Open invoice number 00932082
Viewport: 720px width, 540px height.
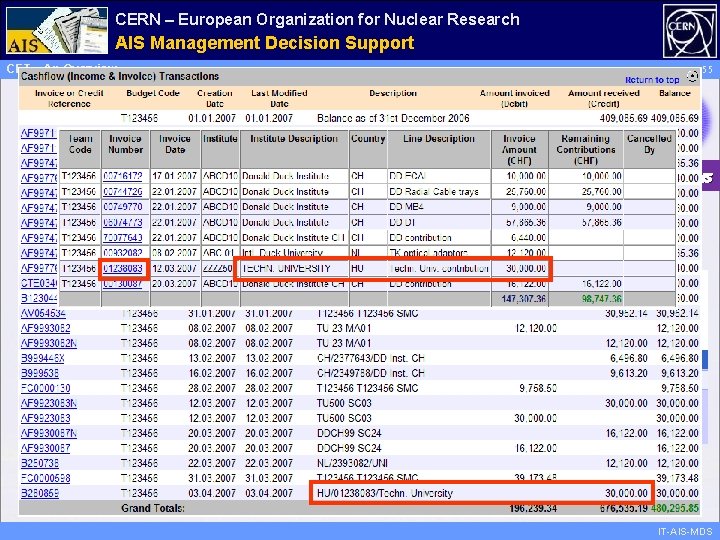pyautogui.click(x=123, y=253)
